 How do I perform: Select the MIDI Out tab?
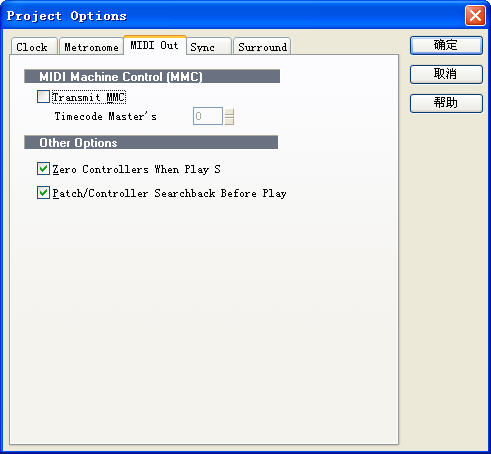(155, 45)
